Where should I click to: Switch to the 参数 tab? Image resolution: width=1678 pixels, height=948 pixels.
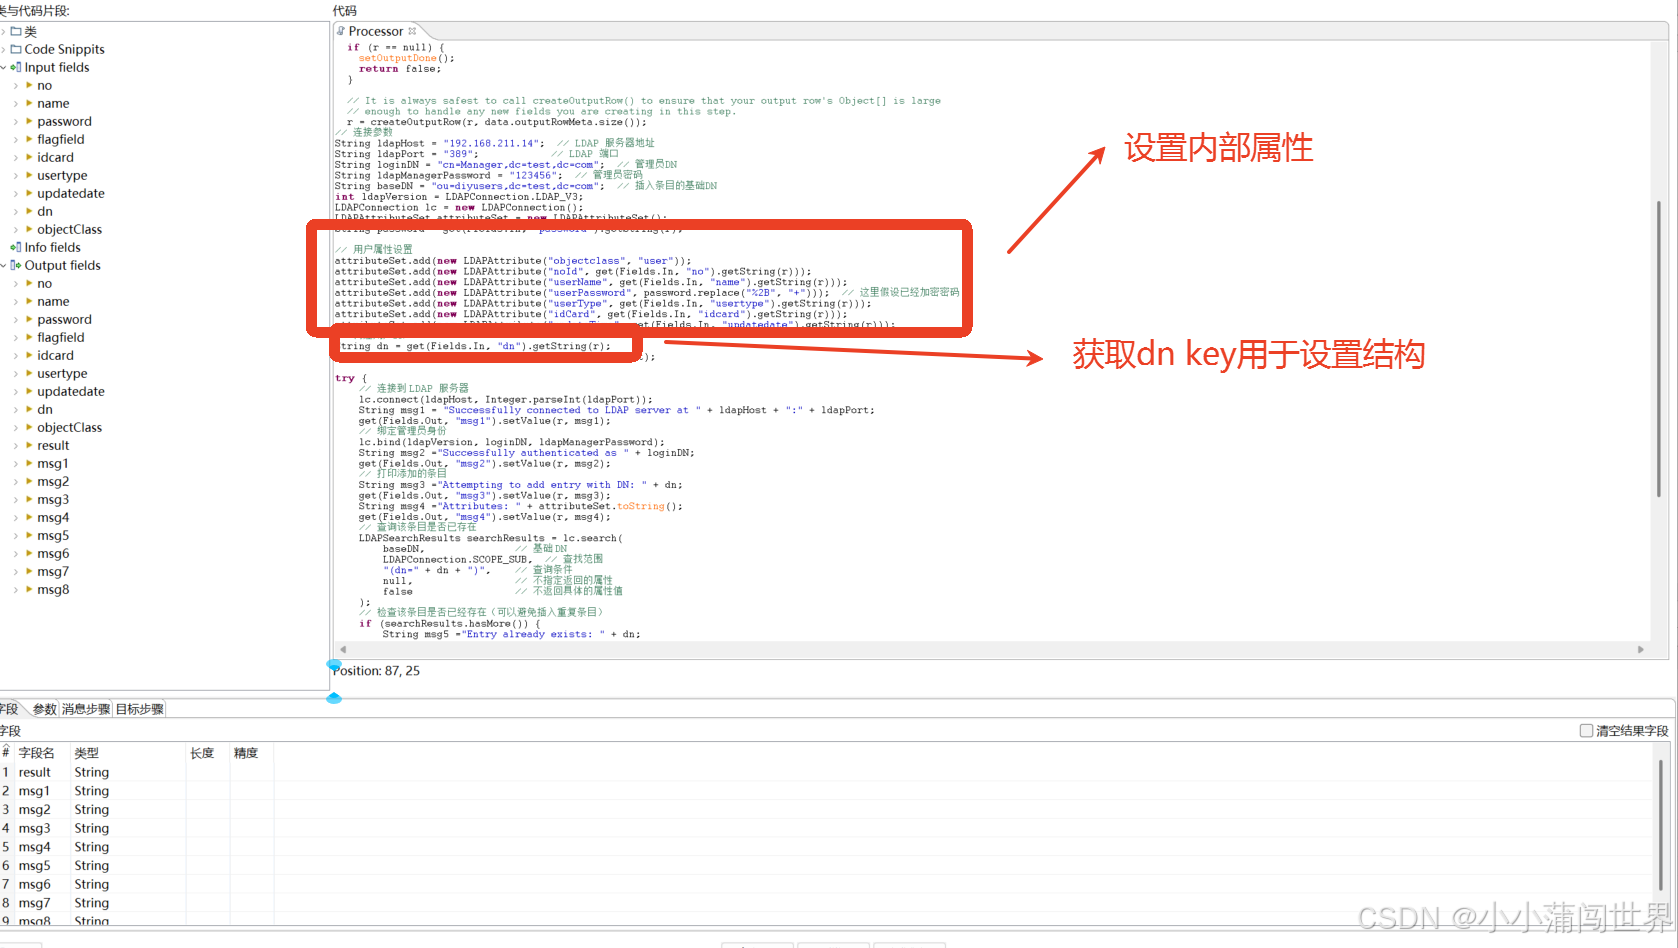pyautogui.click(x=44, y=708)
